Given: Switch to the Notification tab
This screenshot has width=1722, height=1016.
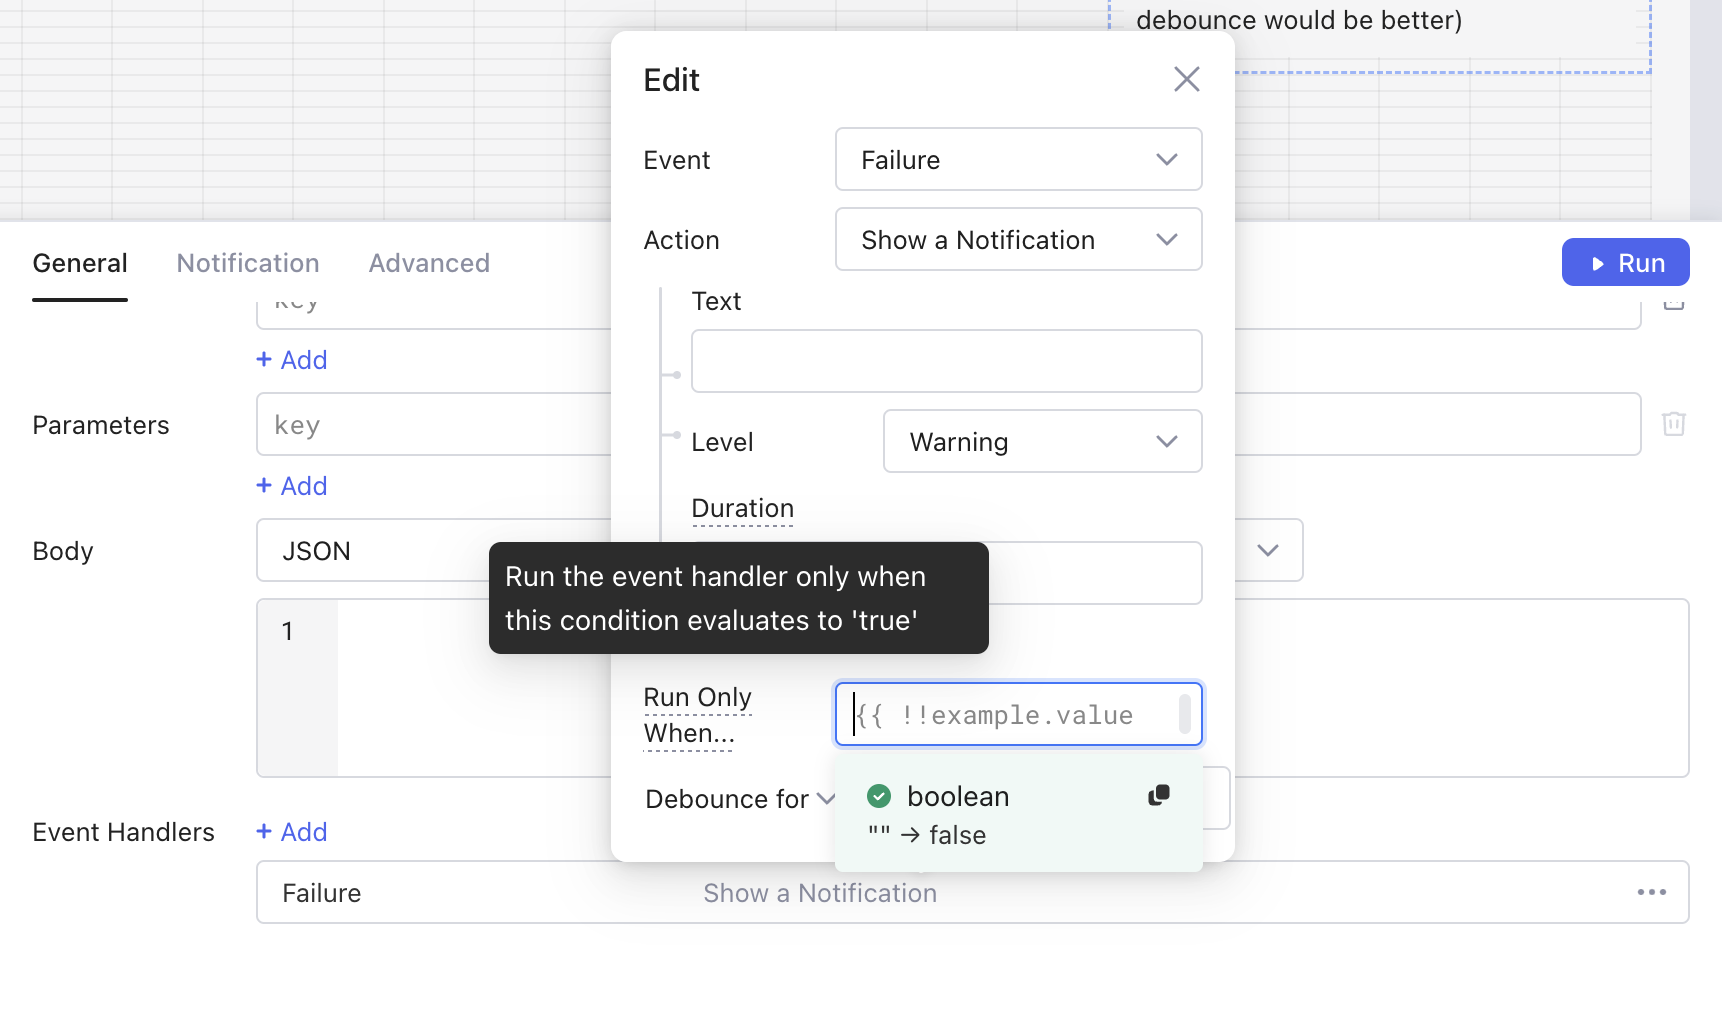Looking at the screenshot, I should pyautogui.click(x=248, y=263).
